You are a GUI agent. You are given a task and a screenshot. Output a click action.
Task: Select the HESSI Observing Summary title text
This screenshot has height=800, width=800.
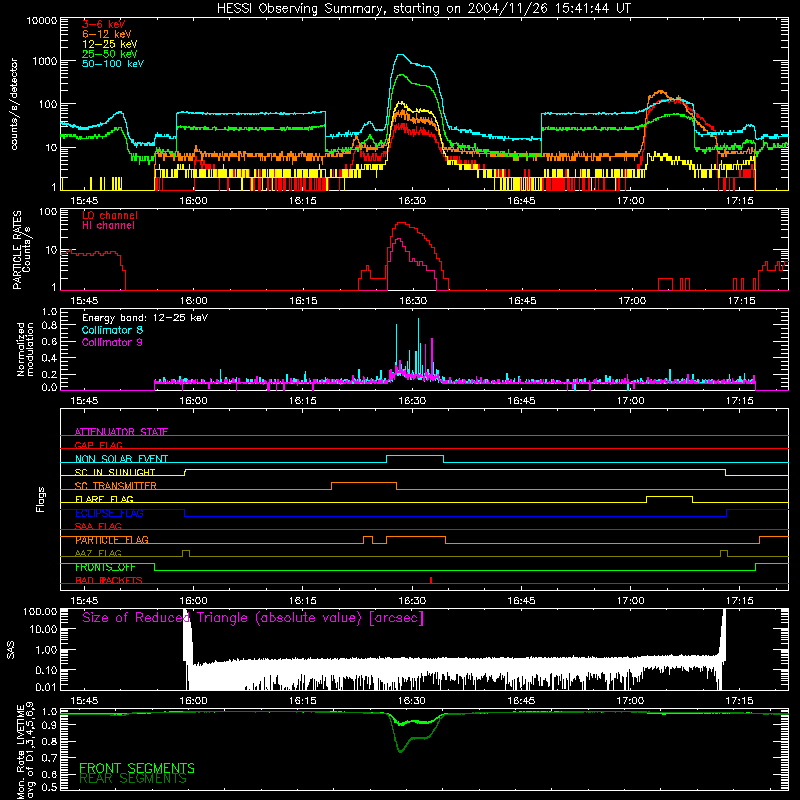coord(423,8)
